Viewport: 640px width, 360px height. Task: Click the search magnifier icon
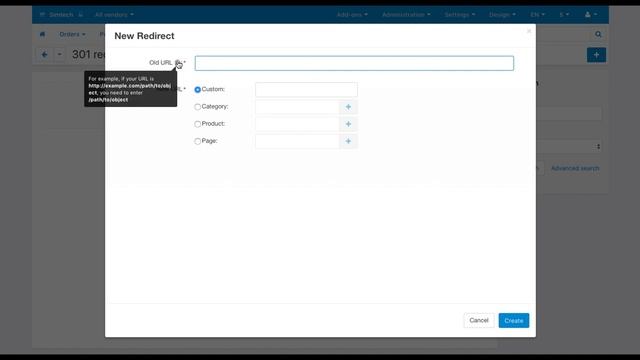(598, 34)
